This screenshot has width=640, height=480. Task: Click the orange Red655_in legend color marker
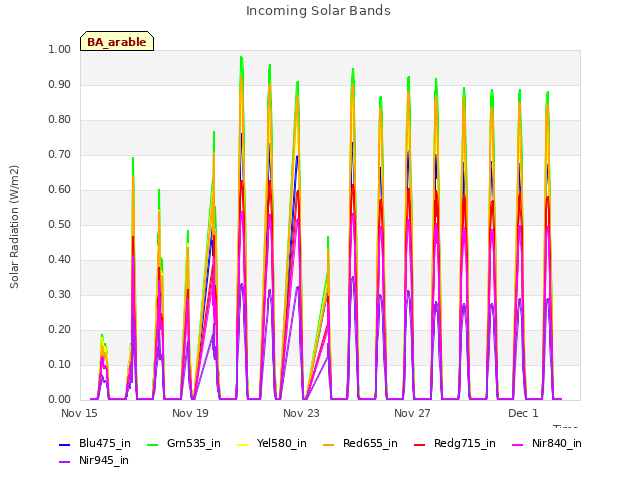point(329,444)
